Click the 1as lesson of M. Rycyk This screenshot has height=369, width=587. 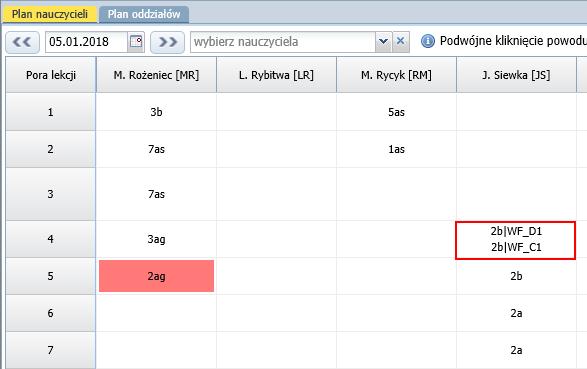[x=396, y=149]
